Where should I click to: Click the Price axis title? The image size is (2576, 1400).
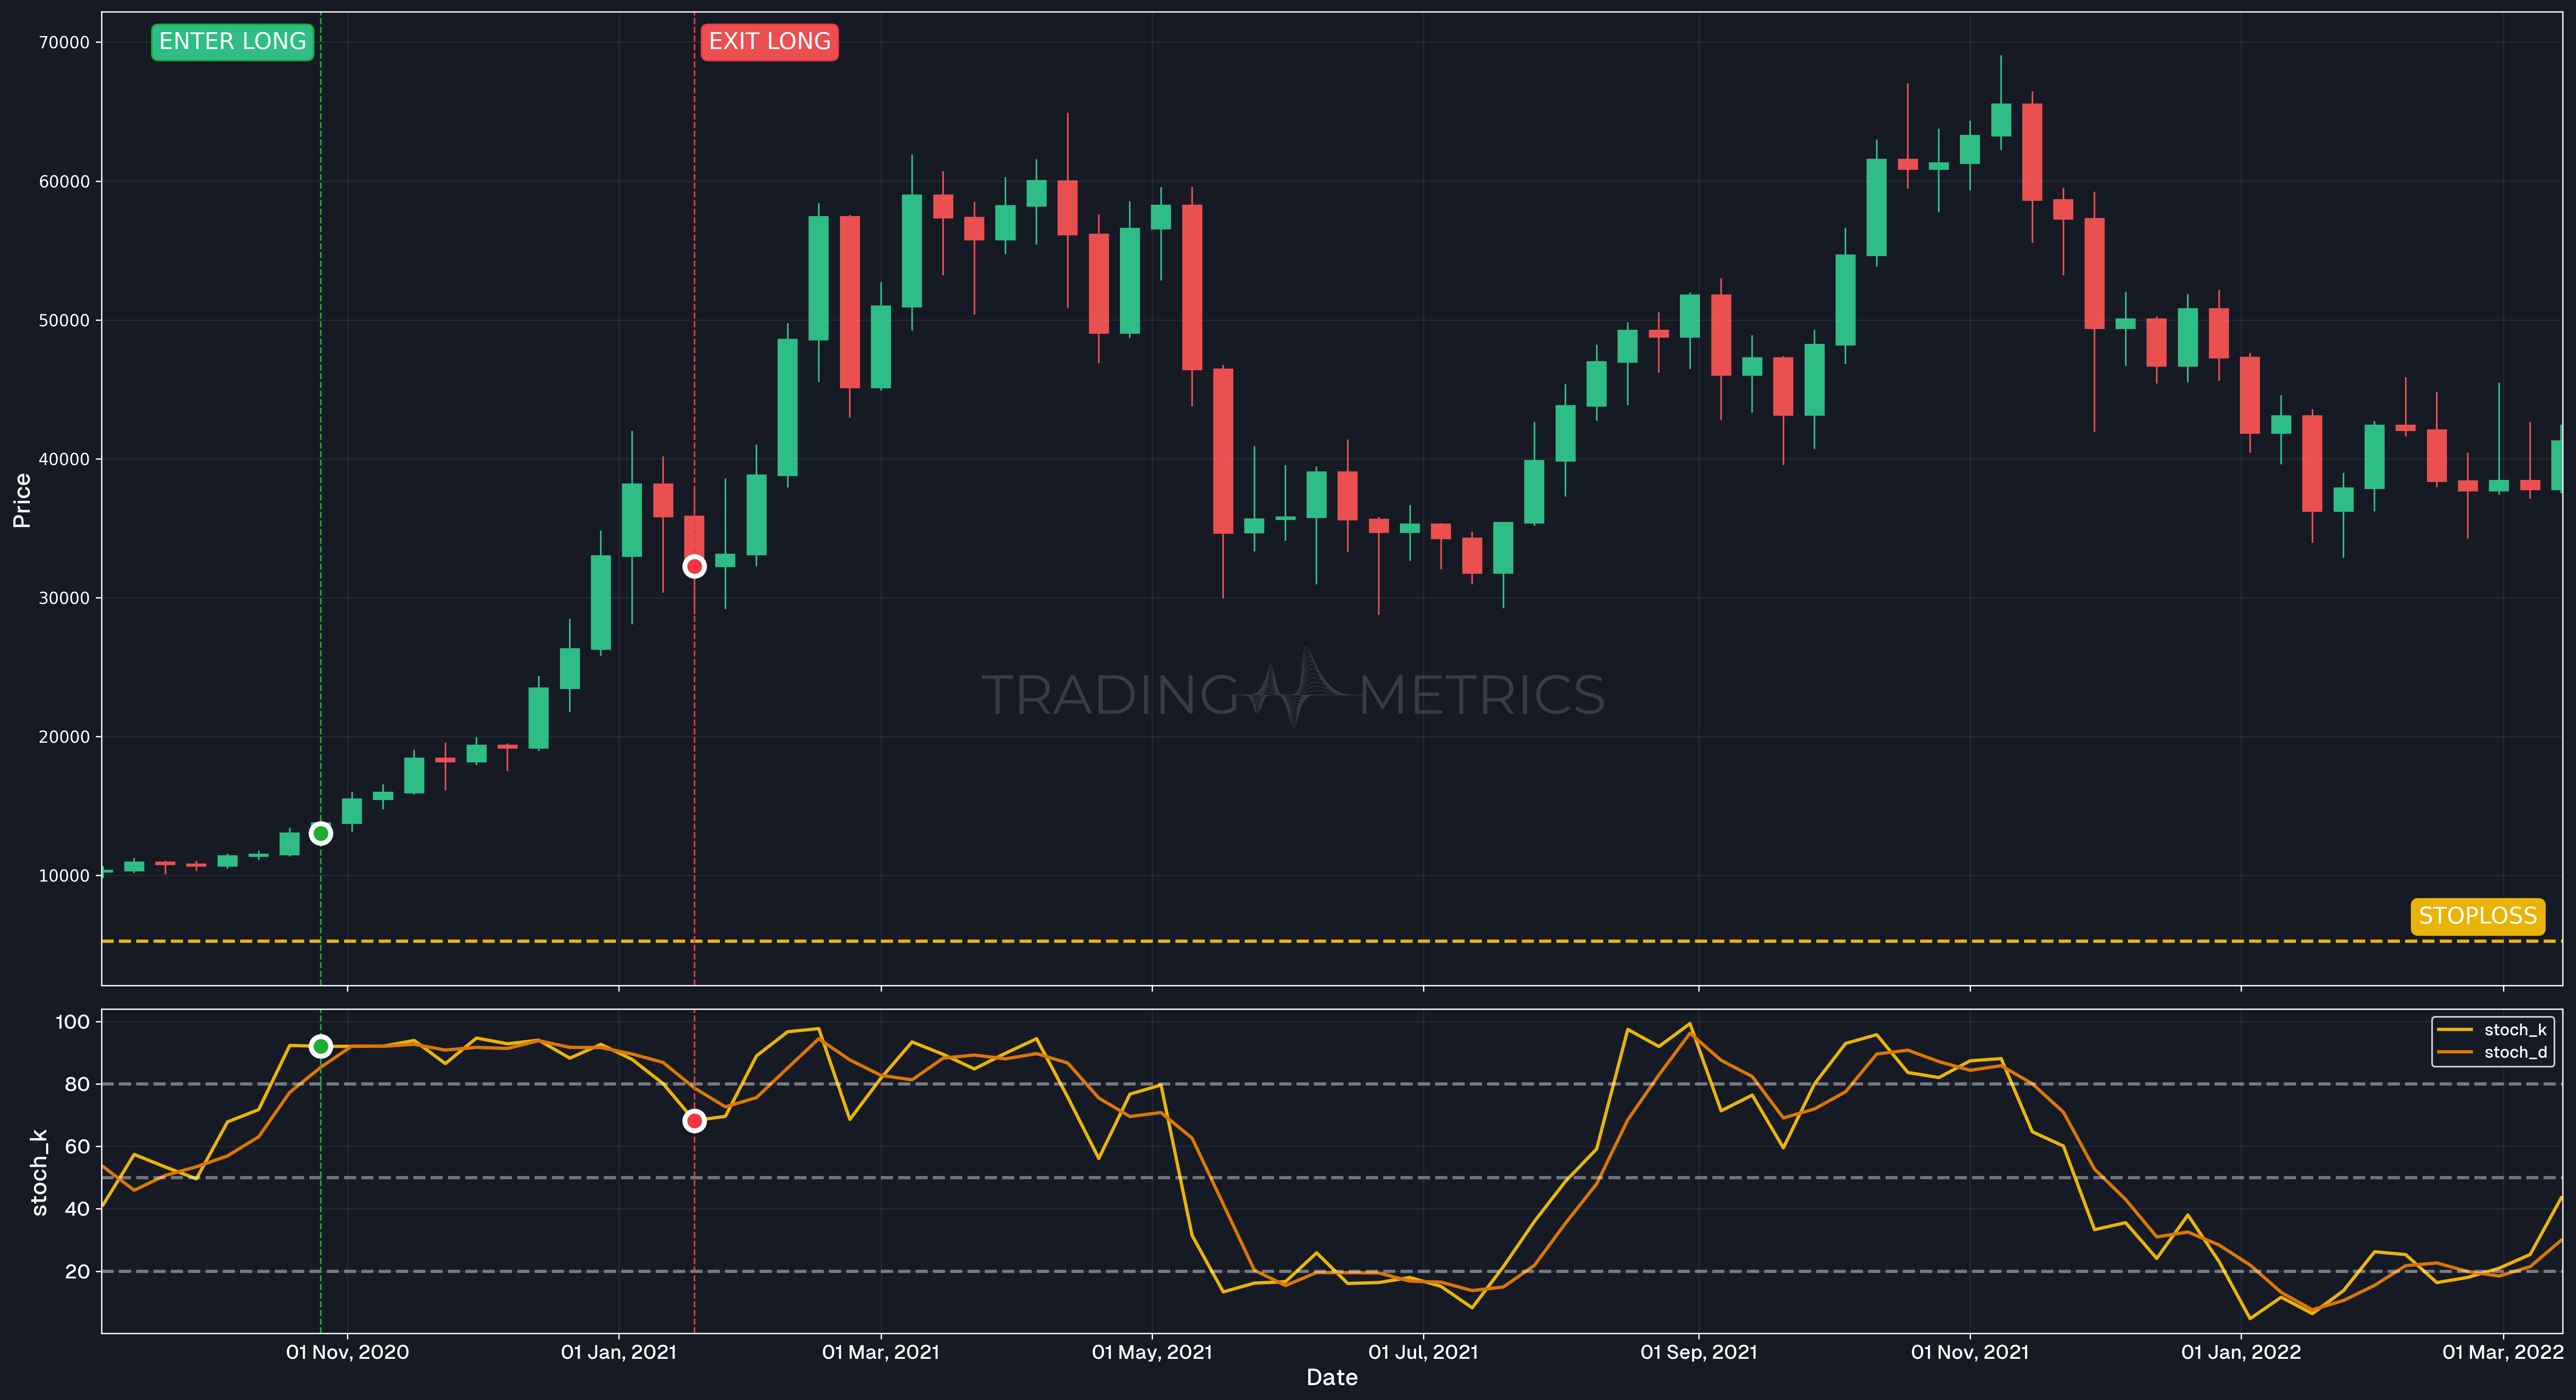click(22, 500)
